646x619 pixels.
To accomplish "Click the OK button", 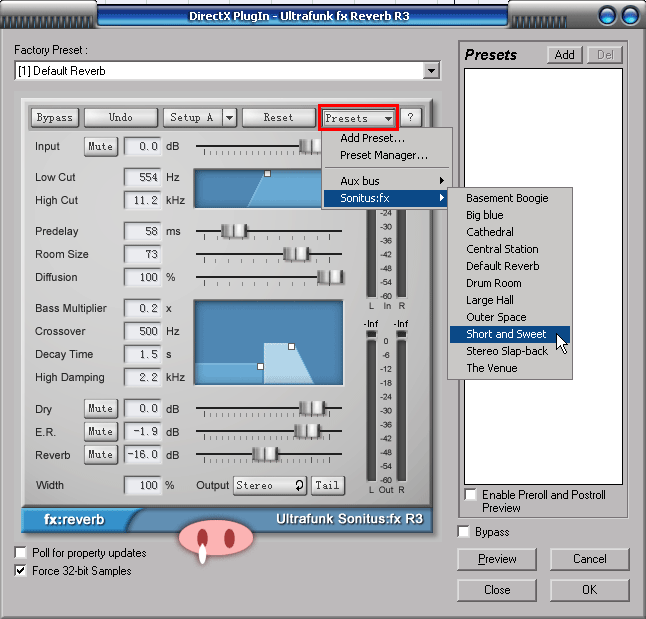I will pos(590,590).
